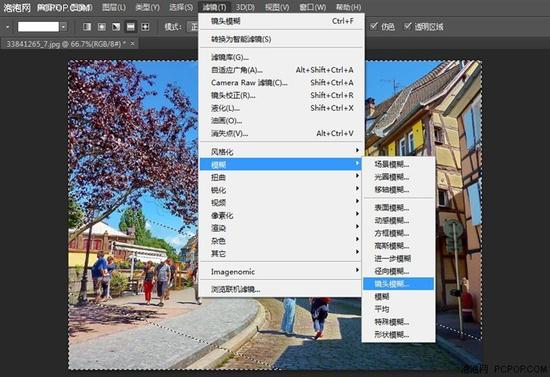Select the radial gradient icon
Screen dimensions: 550x377
[102, 27]
